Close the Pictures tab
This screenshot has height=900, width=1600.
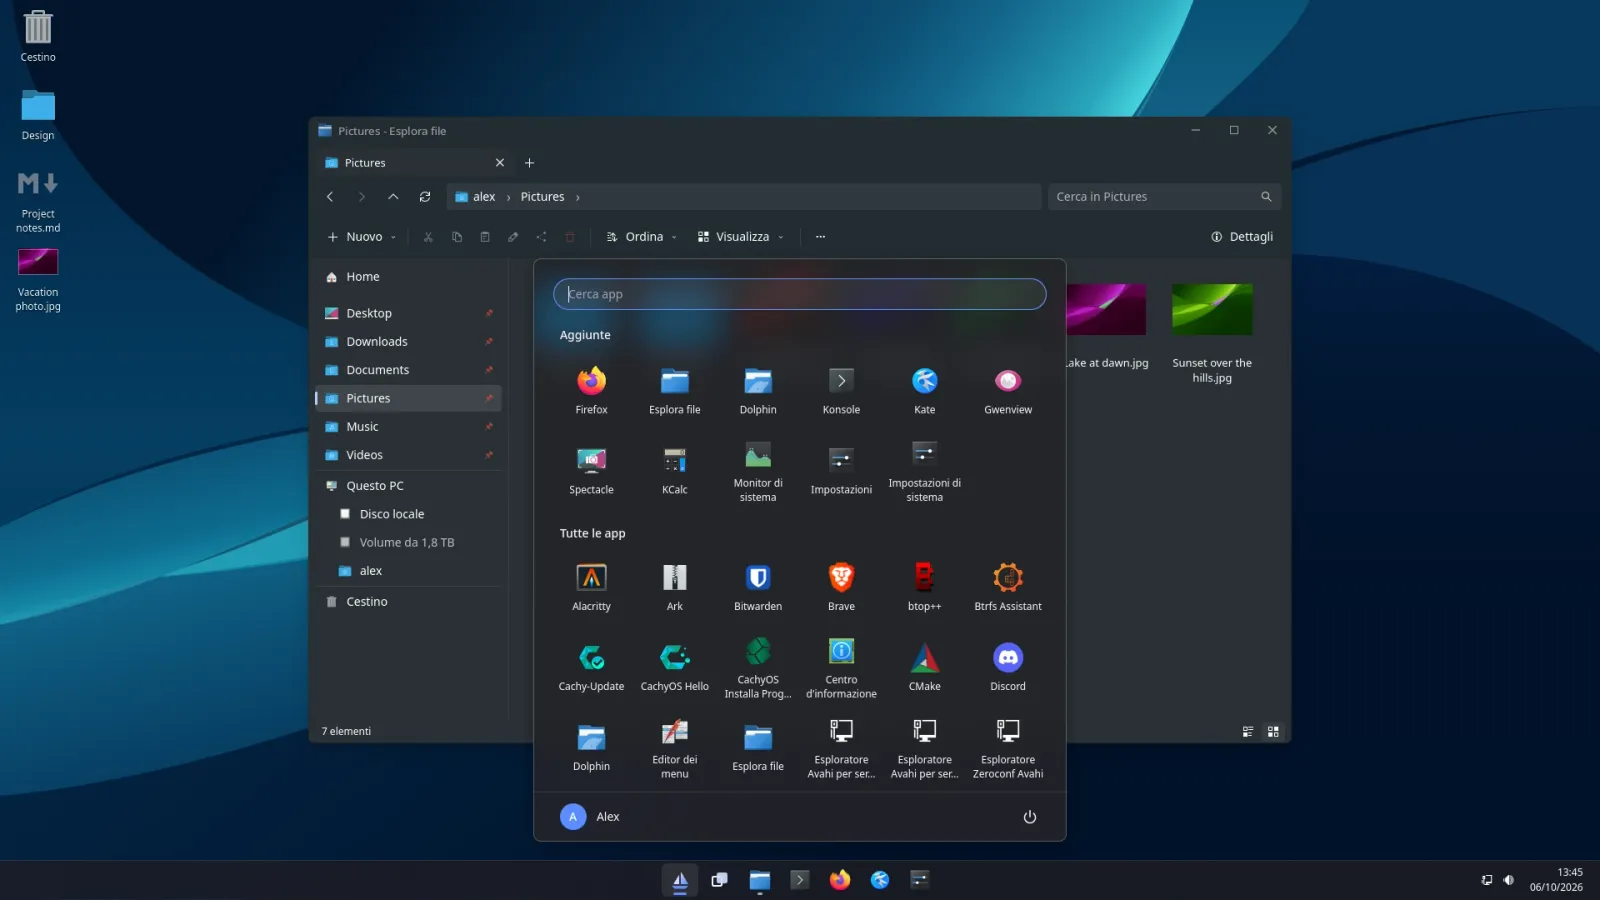coord(500,163)
